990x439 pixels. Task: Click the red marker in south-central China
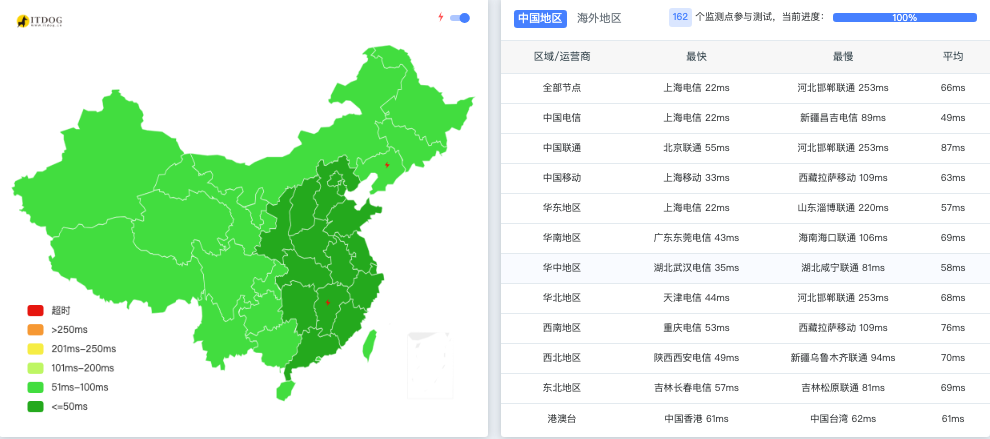click(x=327, y=301)
